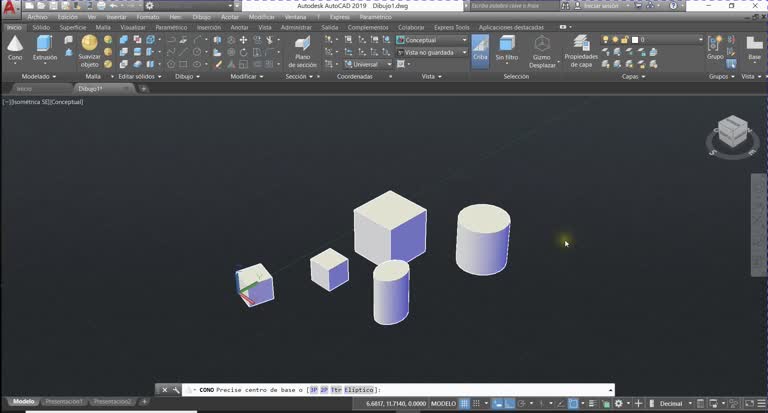Click the Modelo layout tab
The height and width of the screenshot is (413, 768).
(24, 402)
